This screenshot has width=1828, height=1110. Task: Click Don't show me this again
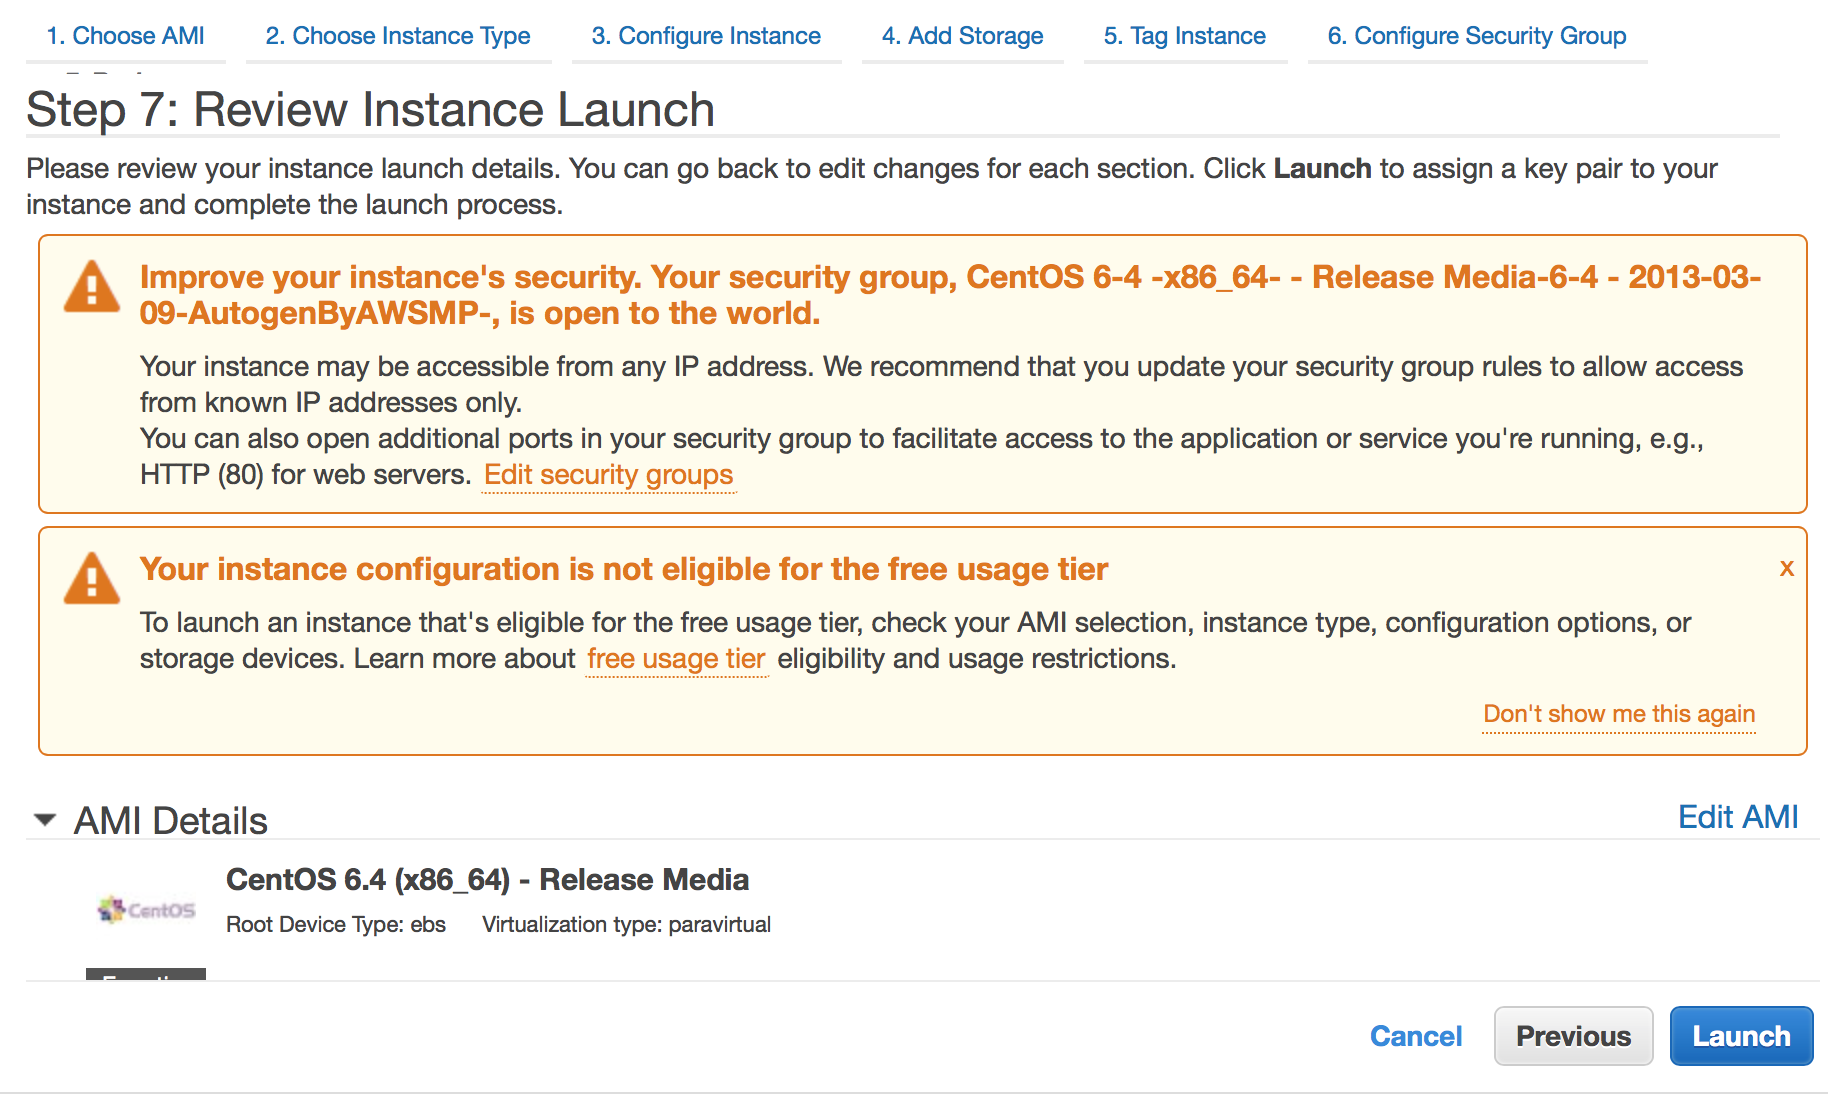1619,714
